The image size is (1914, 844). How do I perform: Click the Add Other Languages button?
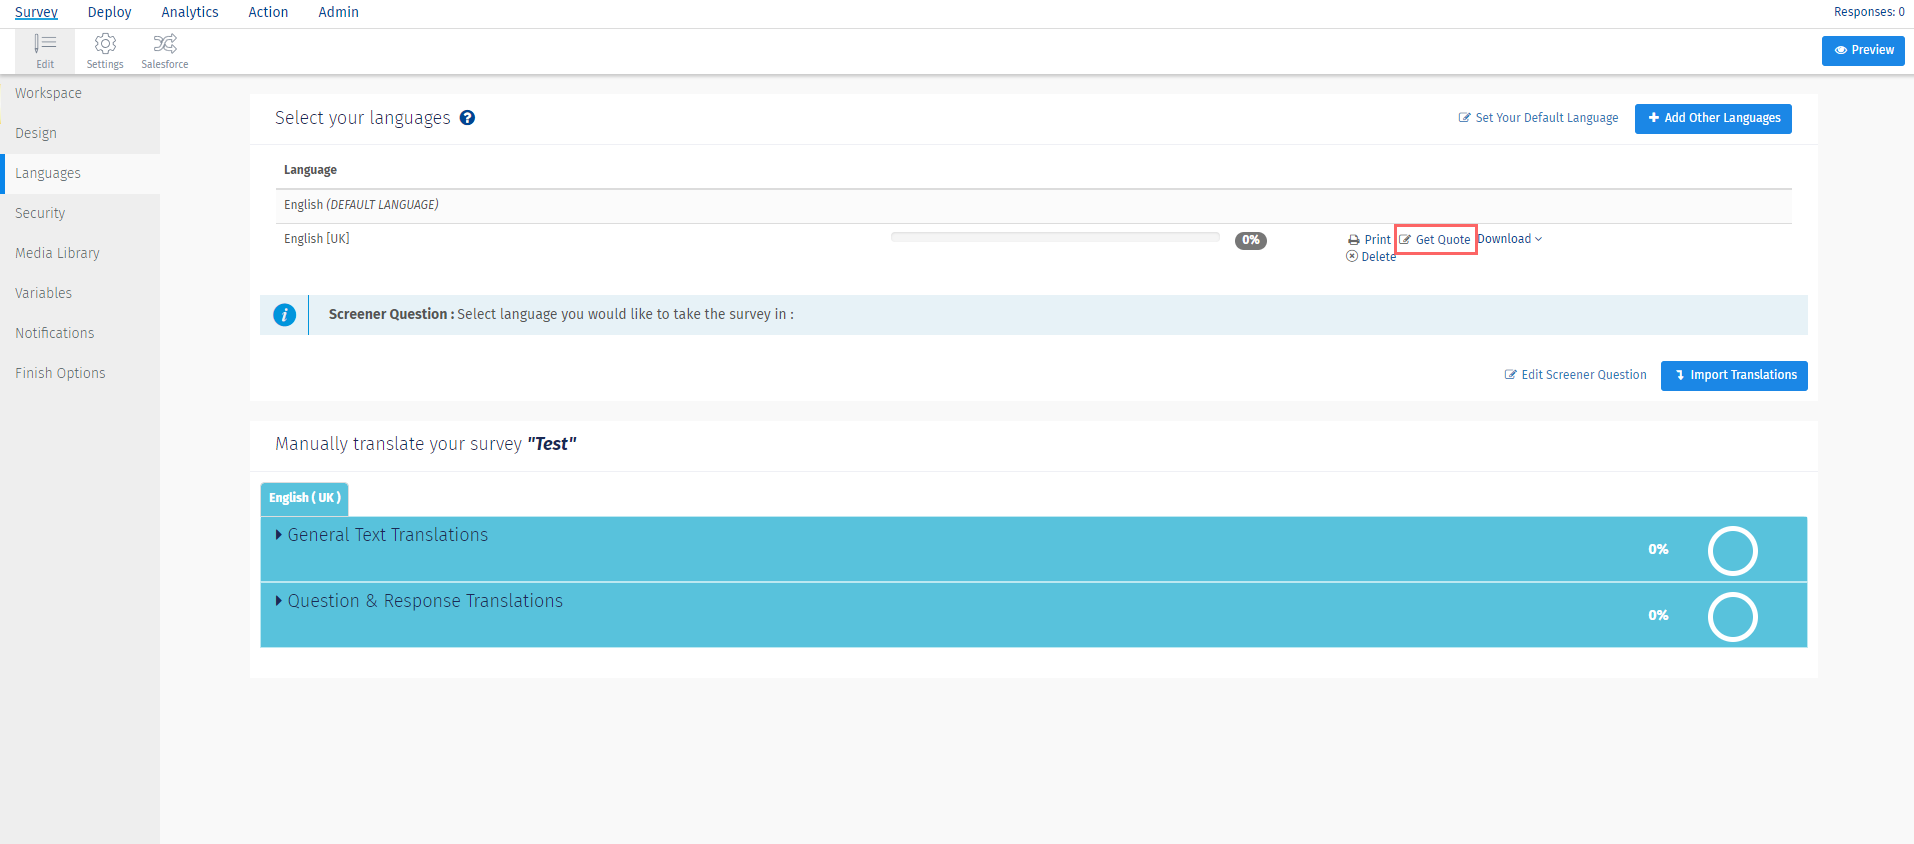[1713, 118]
